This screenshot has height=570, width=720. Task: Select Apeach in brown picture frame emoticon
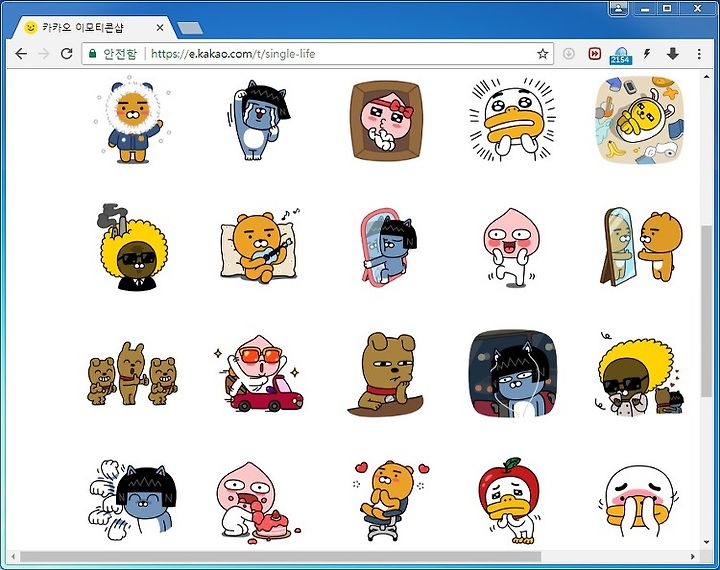386,121
